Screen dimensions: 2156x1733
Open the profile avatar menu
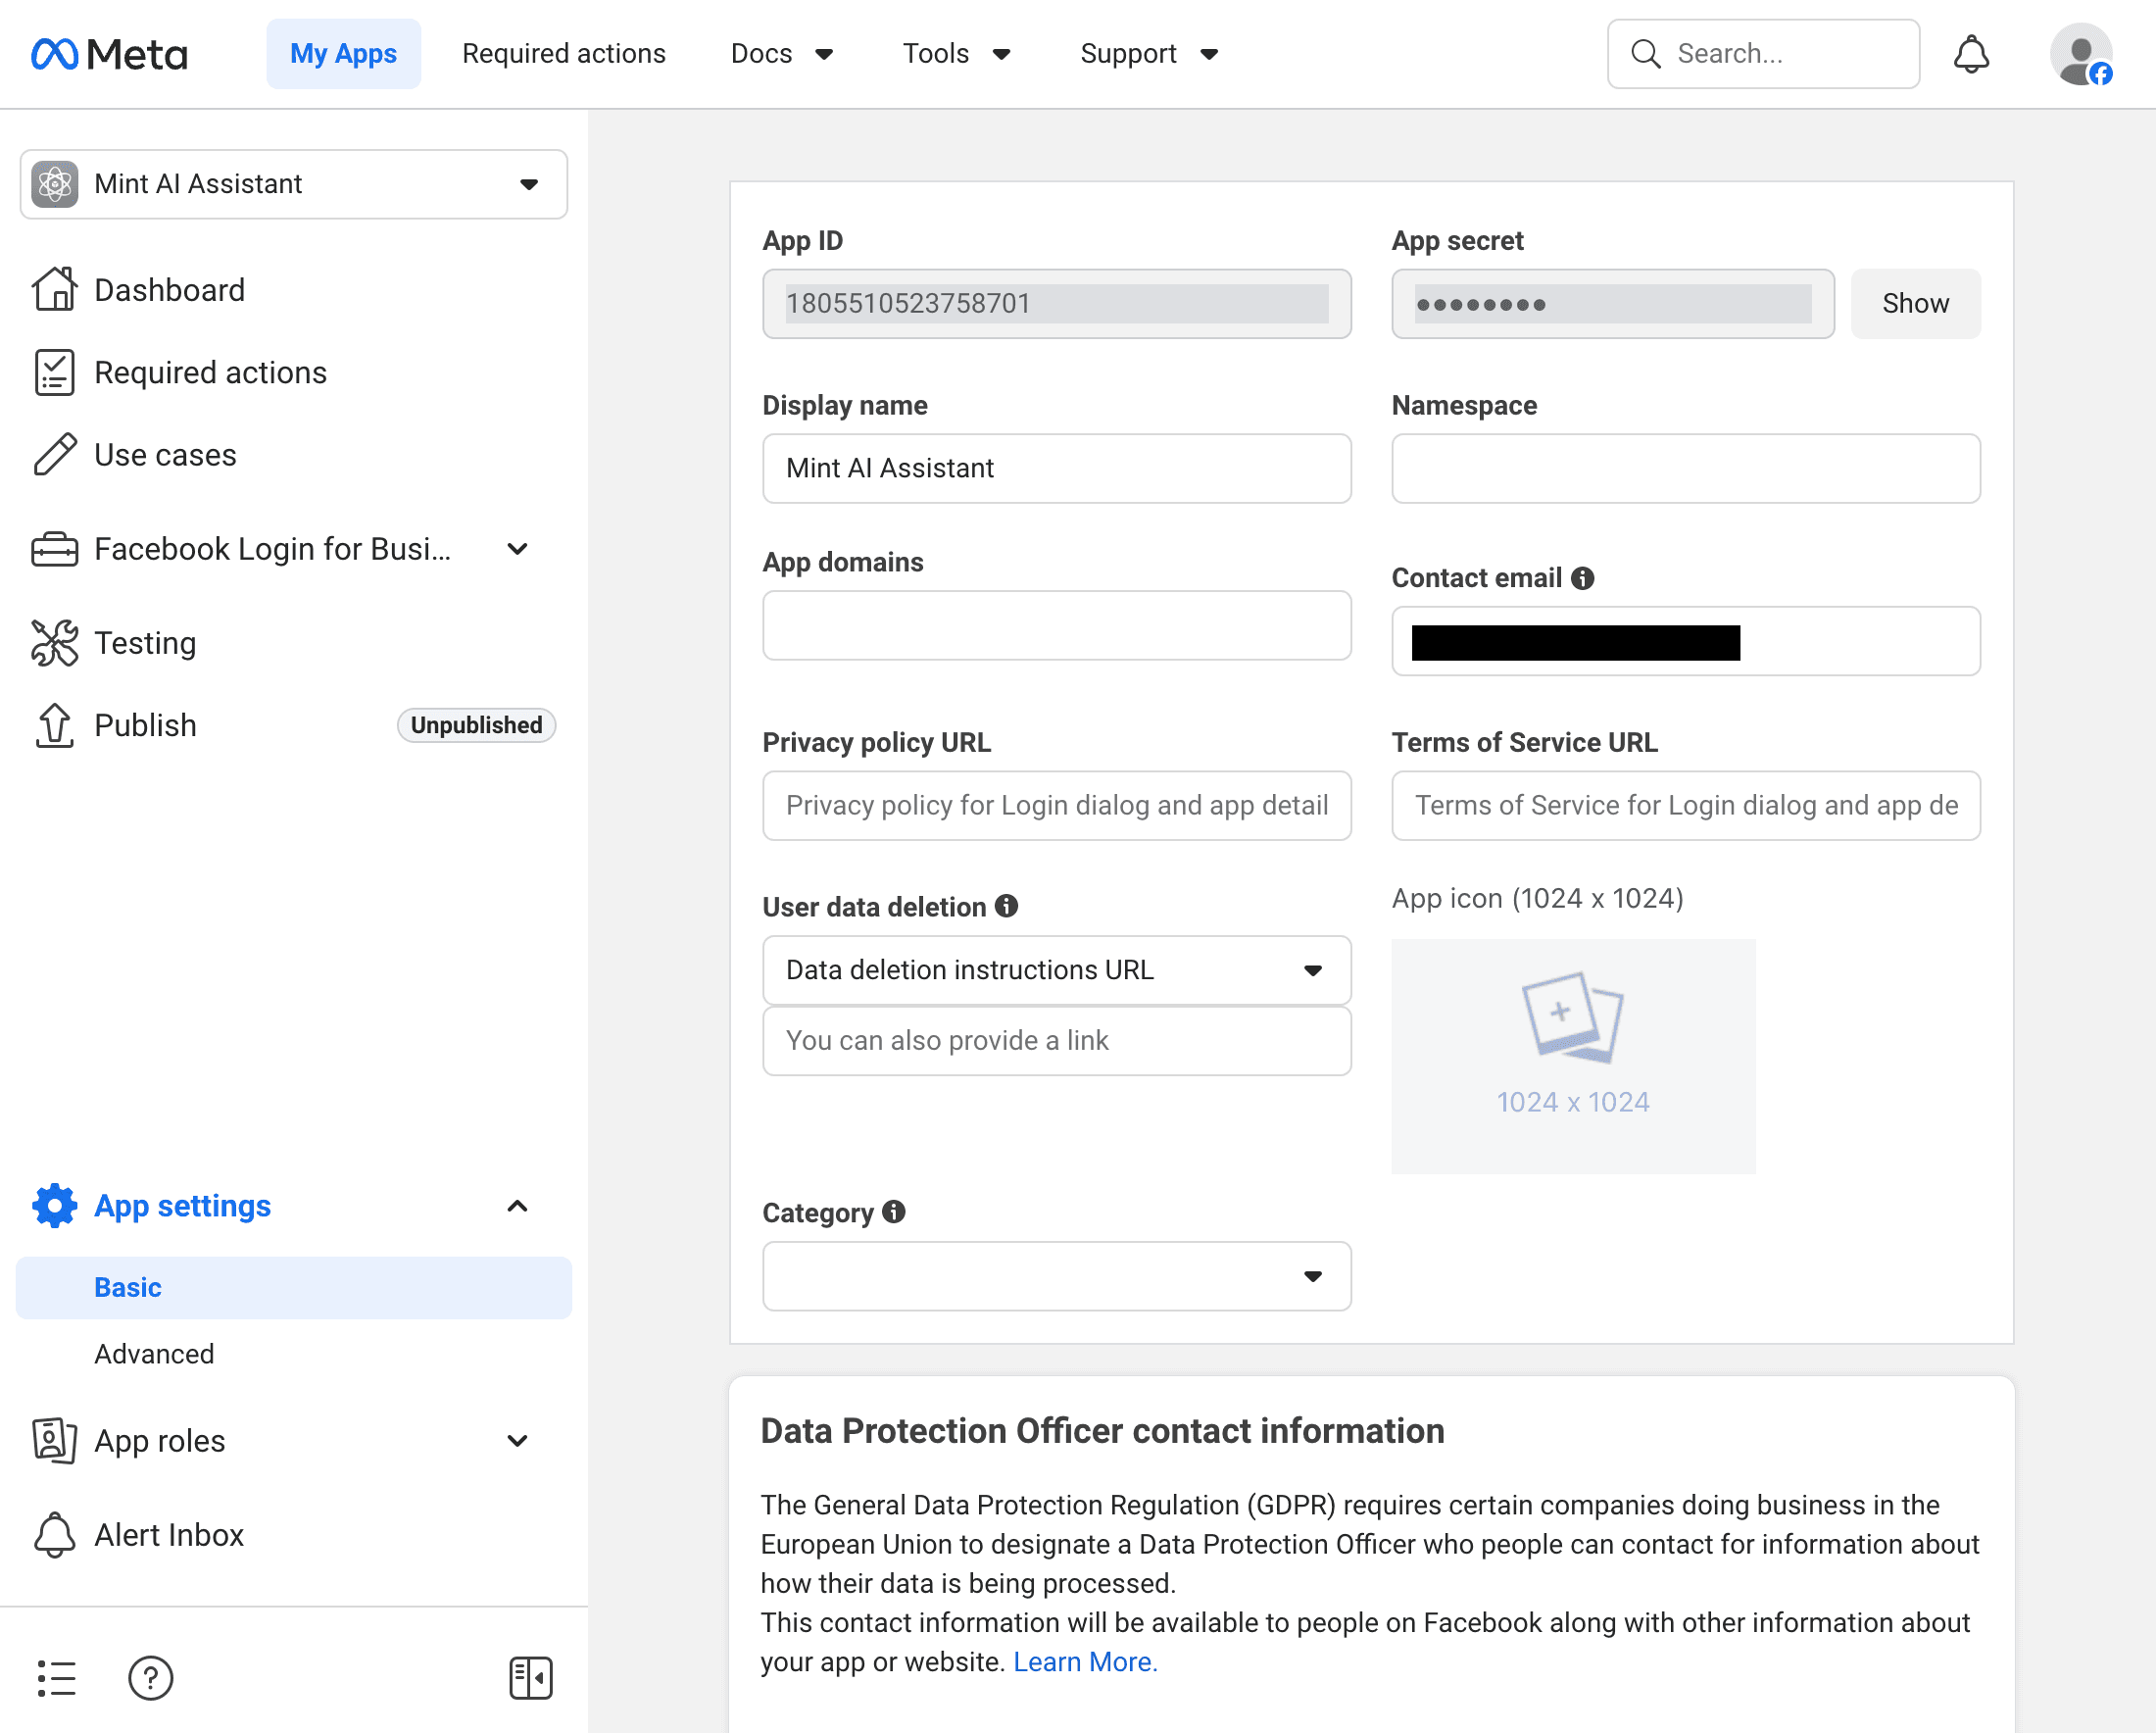point(2081,54)
